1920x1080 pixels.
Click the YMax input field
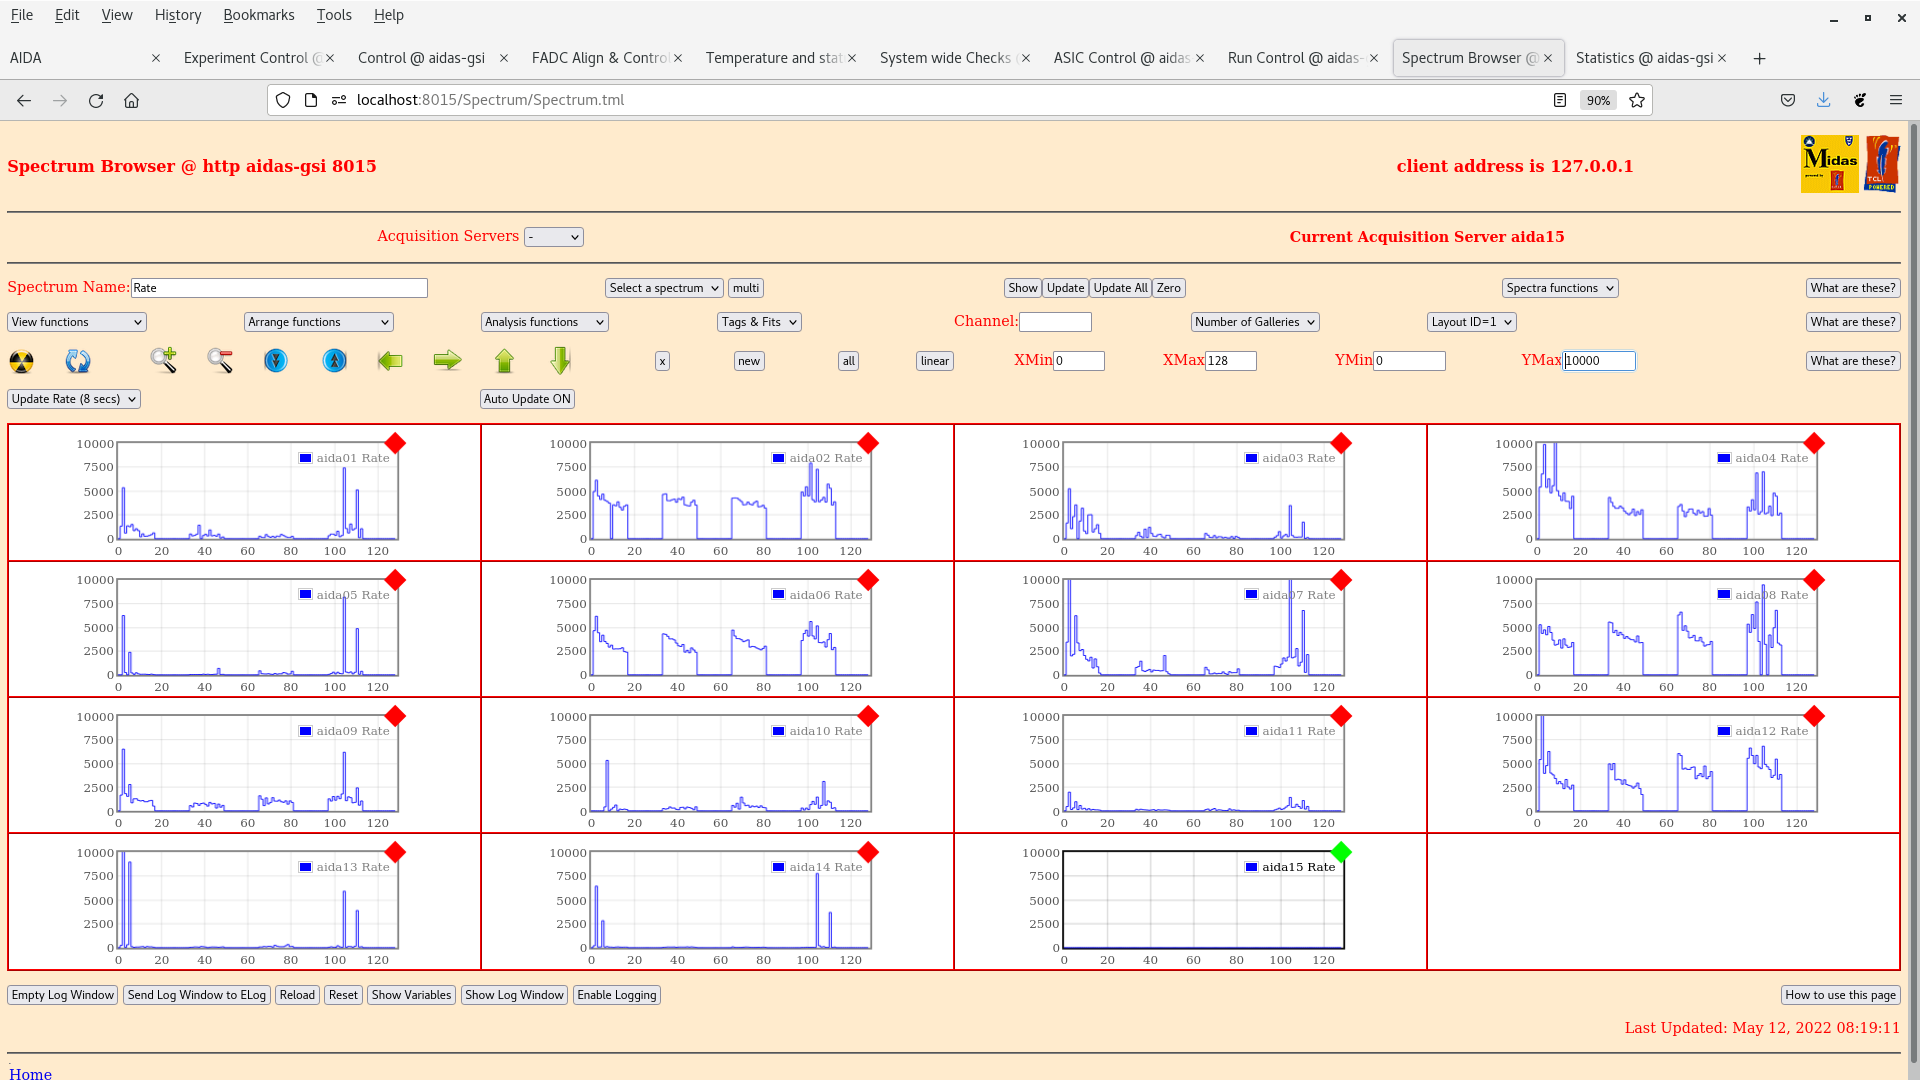1599,361
